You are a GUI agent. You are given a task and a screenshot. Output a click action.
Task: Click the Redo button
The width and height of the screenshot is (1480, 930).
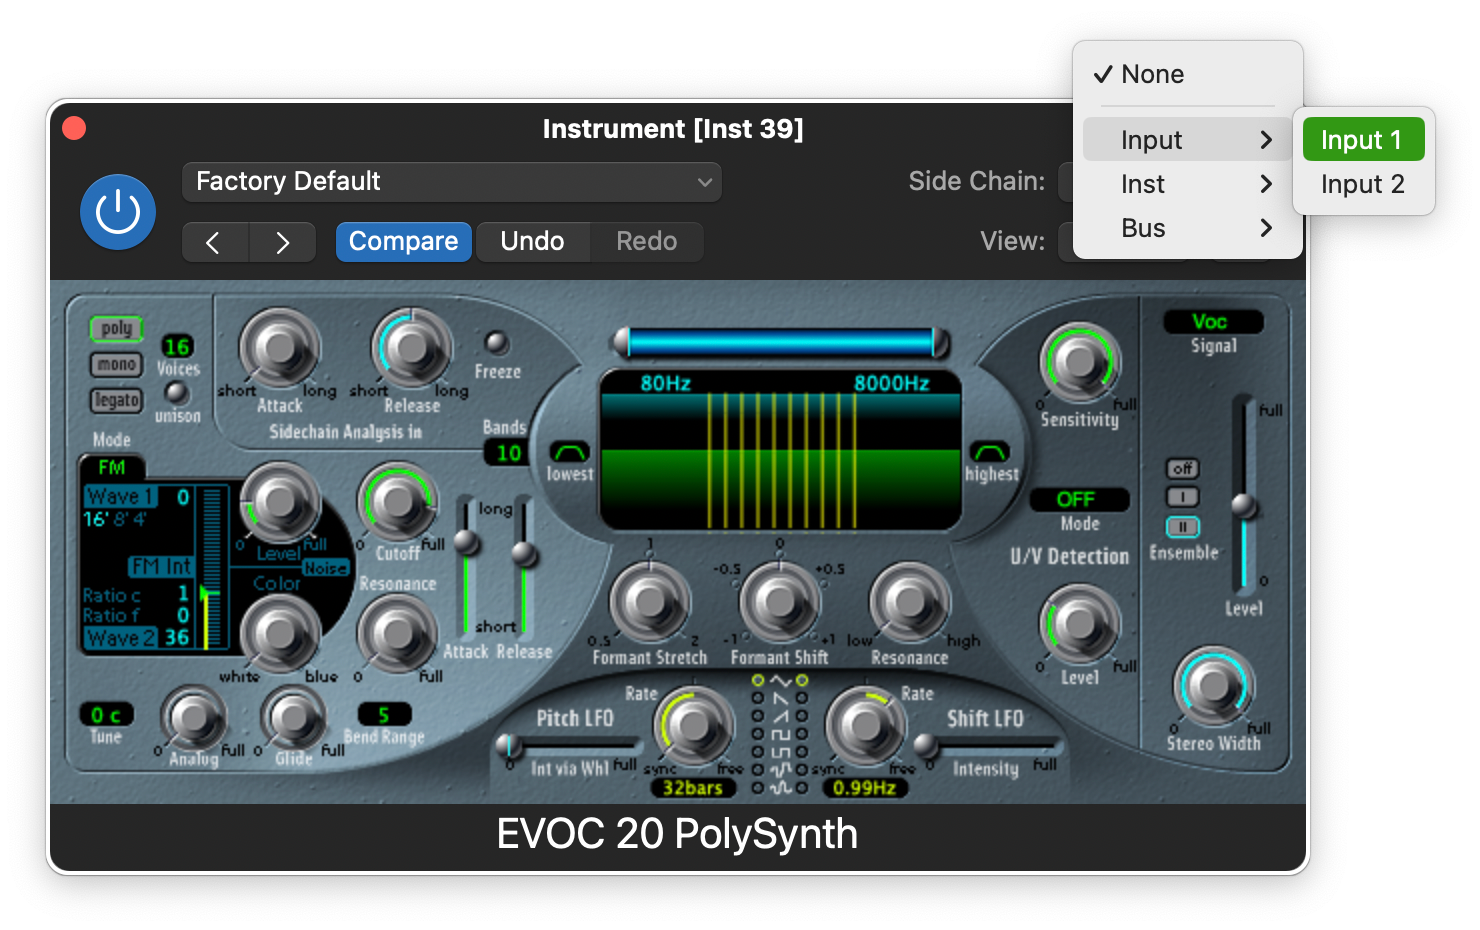point(646,242)
